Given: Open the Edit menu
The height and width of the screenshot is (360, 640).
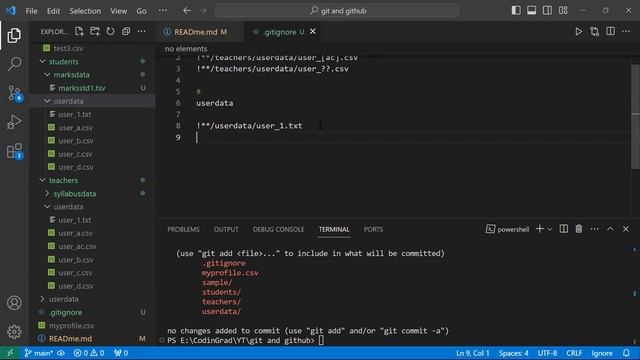Looking at the screenshot, I should tap(53, 11).
